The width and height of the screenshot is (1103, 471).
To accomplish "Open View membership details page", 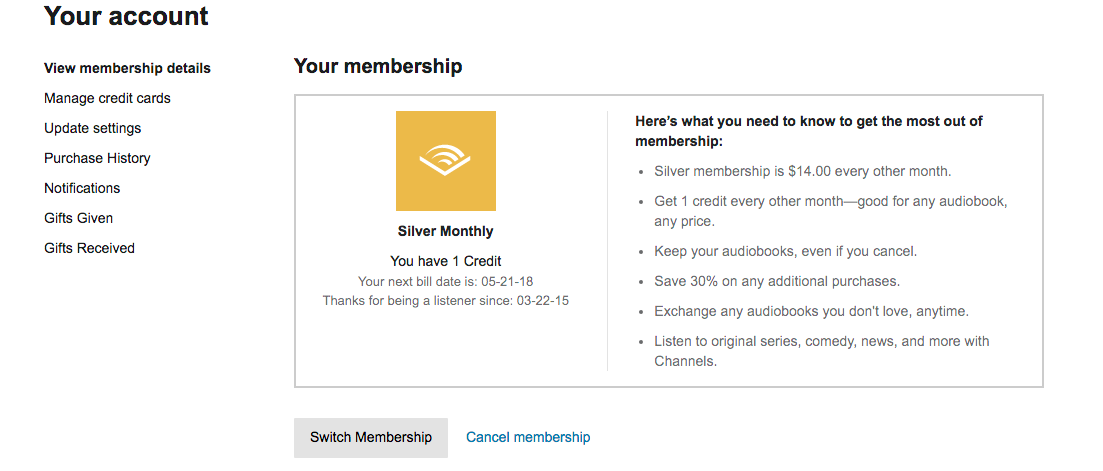I will (x=127, y=68).
